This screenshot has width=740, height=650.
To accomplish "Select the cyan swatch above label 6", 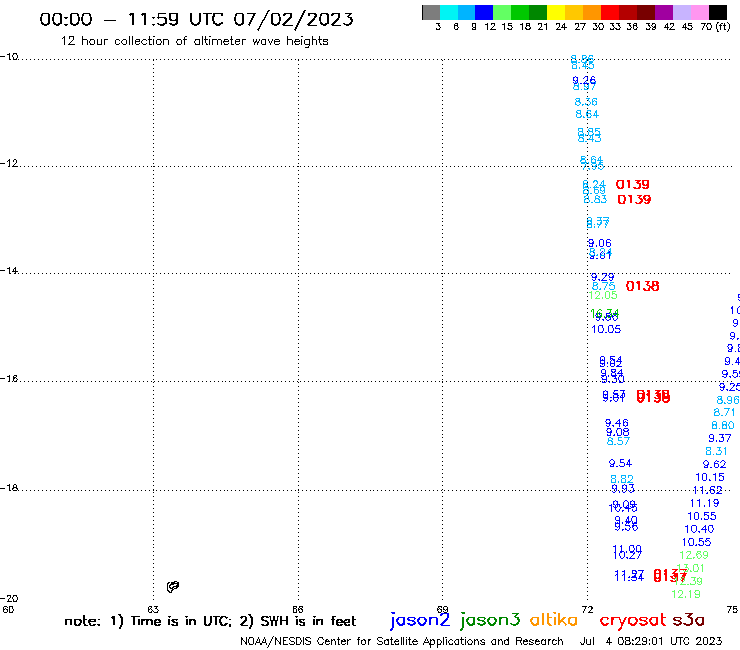I will (449, 12).
